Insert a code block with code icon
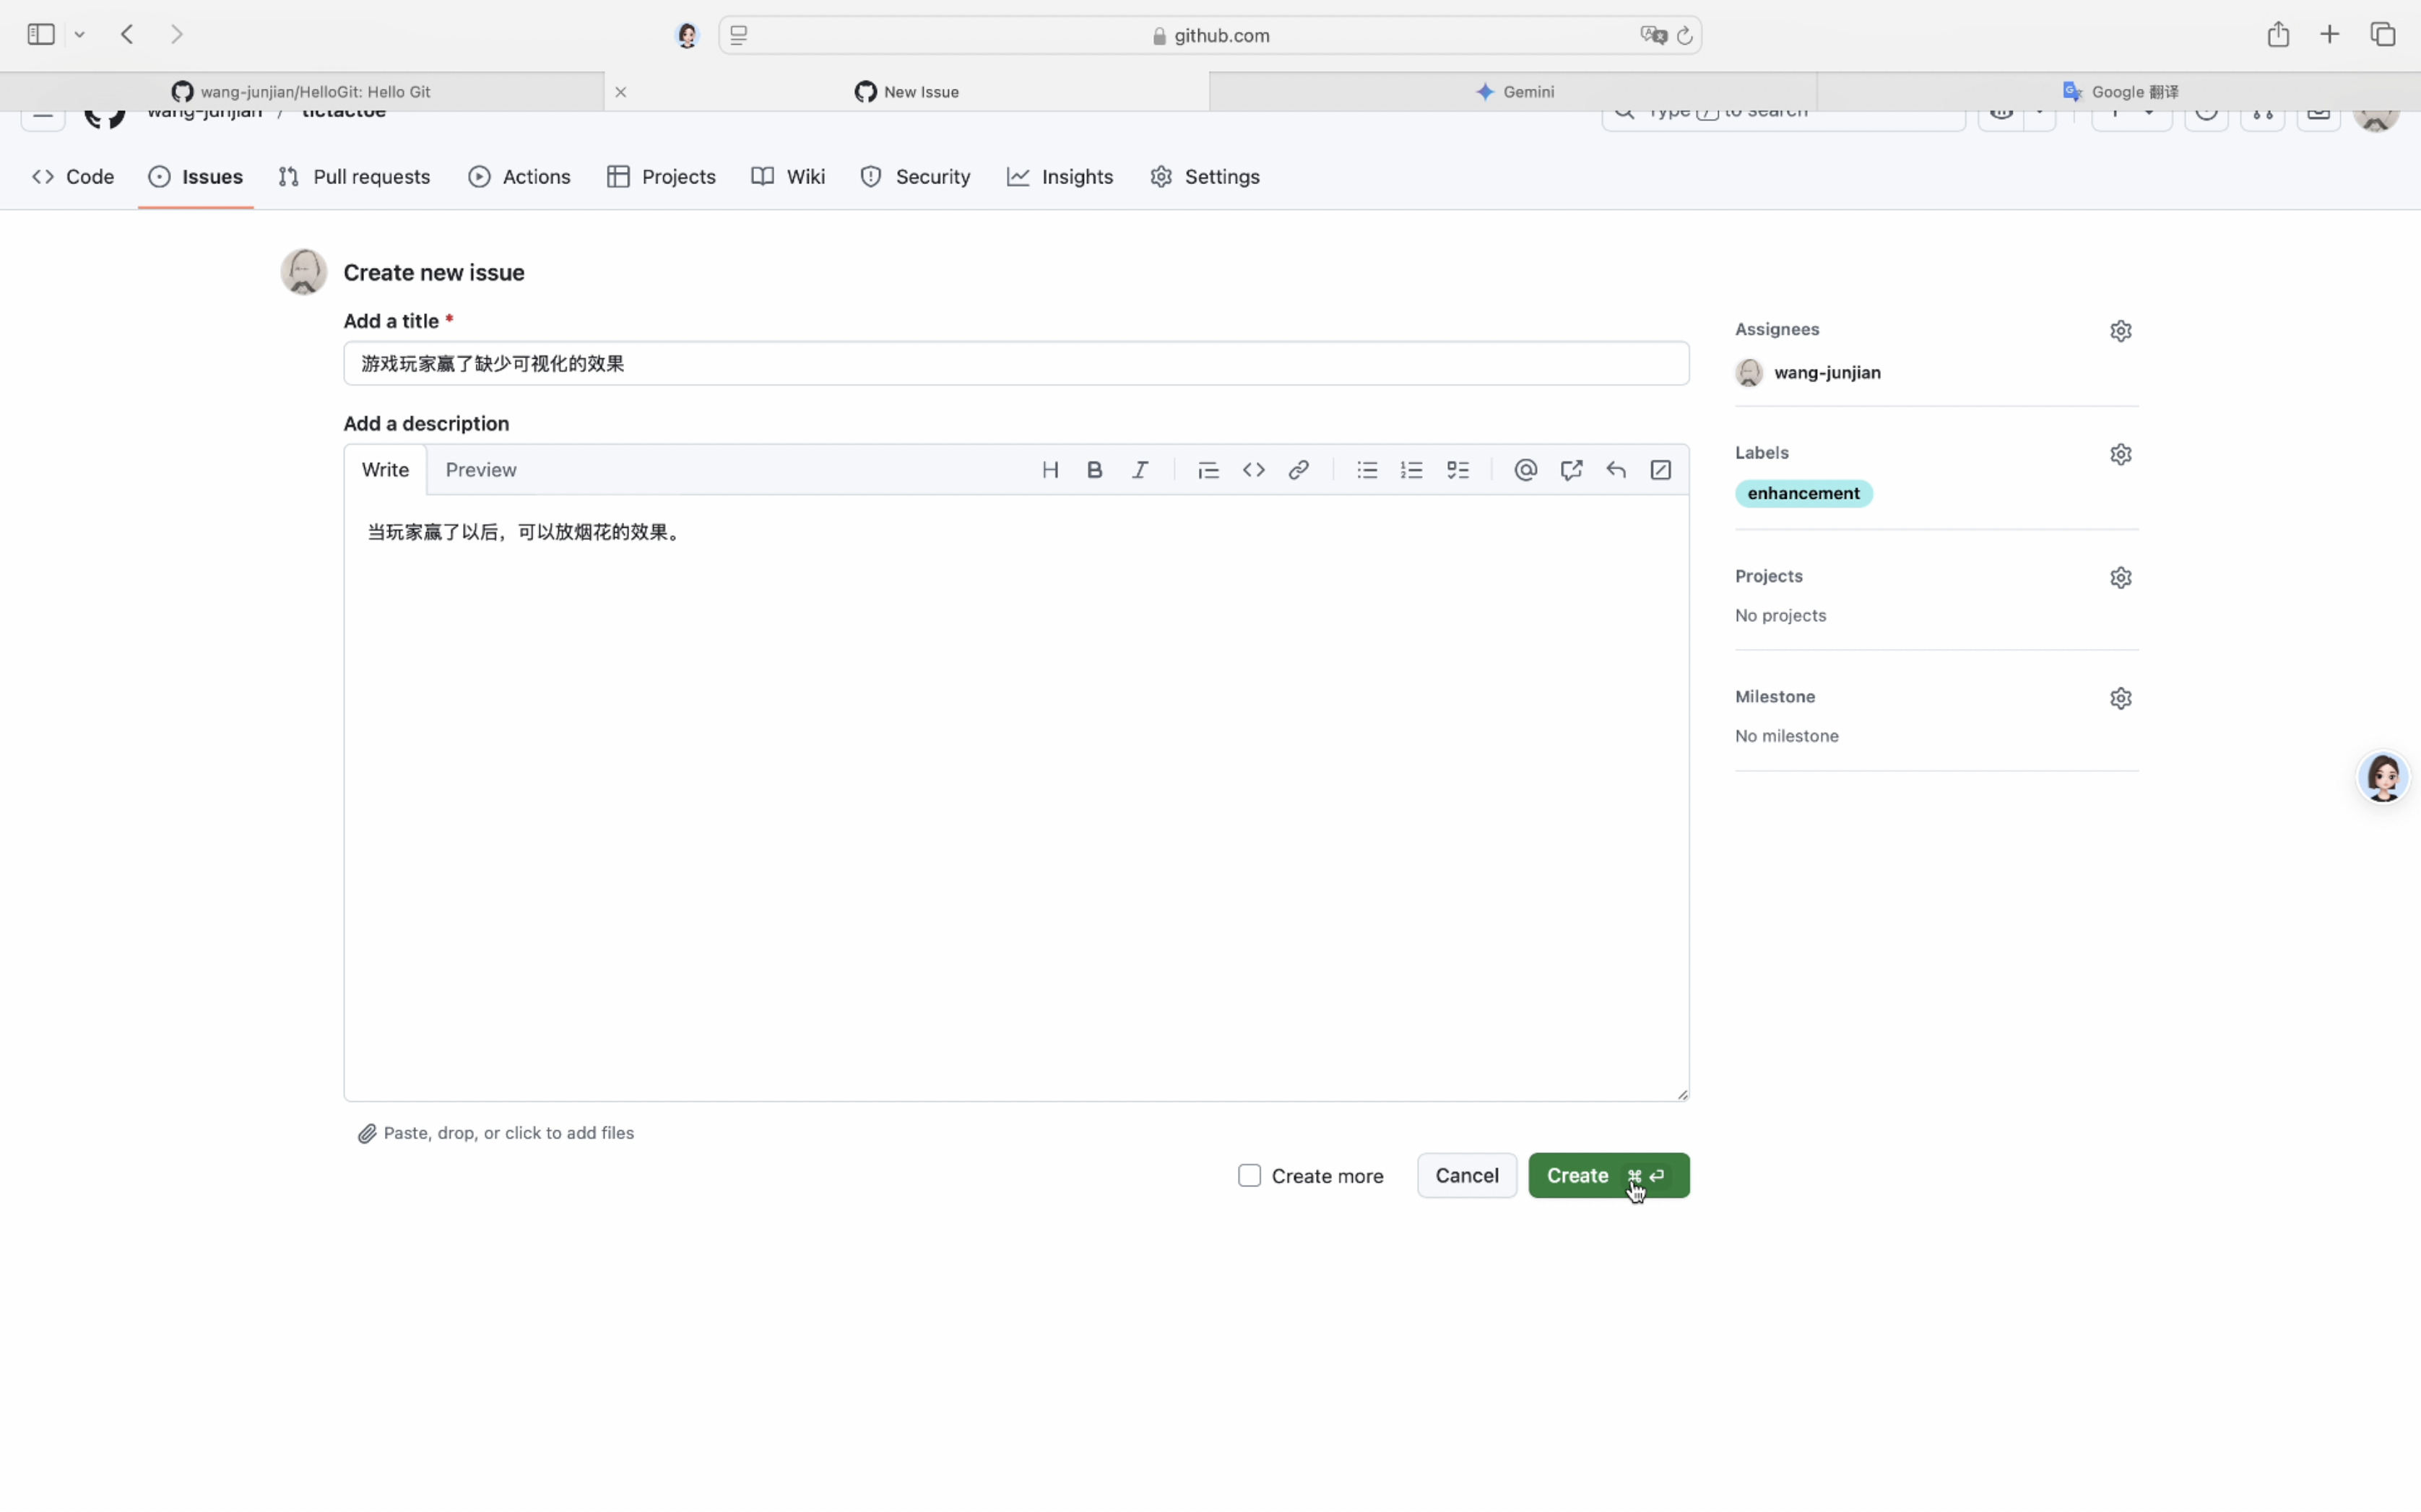 coord(1253,470)
